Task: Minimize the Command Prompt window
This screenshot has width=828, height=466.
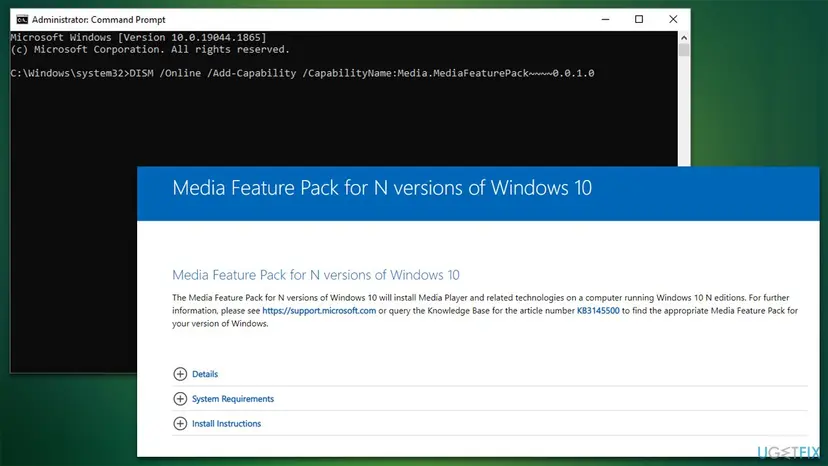Action: pos(606,20)
